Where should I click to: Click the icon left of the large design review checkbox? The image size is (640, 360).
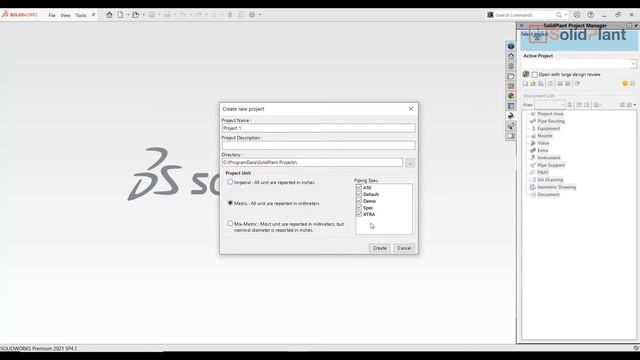click(x=526, y=74)
